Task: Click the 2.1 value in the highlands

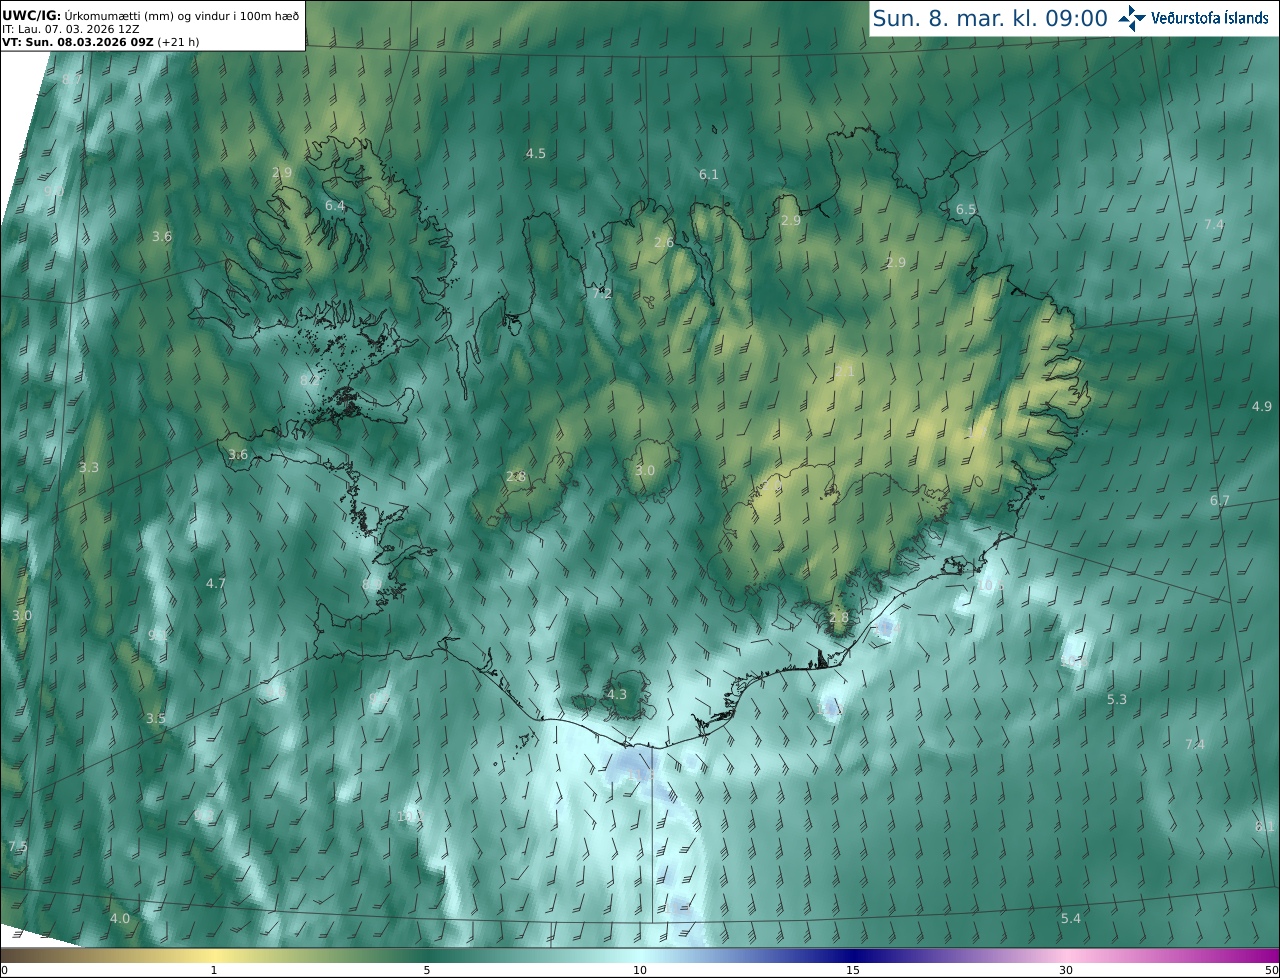Action: pos(845,371)
